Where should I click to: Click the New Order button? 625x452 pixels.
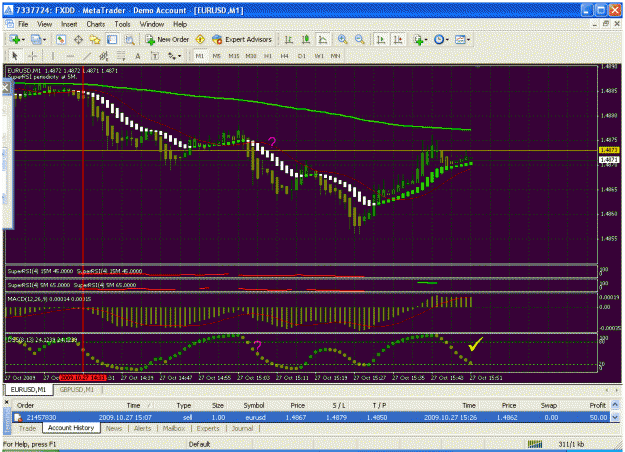167,39
